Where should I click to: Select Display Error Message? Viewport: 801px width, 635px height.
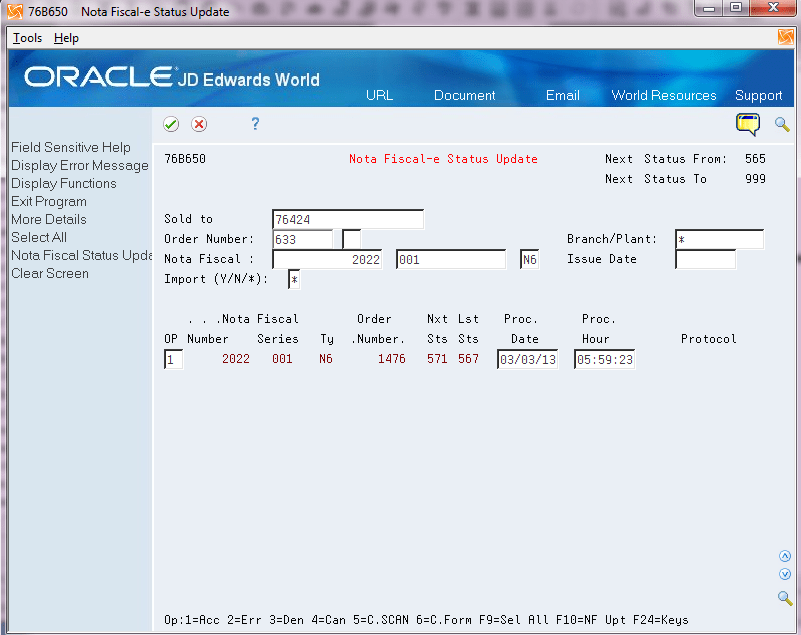coord(80,166)
